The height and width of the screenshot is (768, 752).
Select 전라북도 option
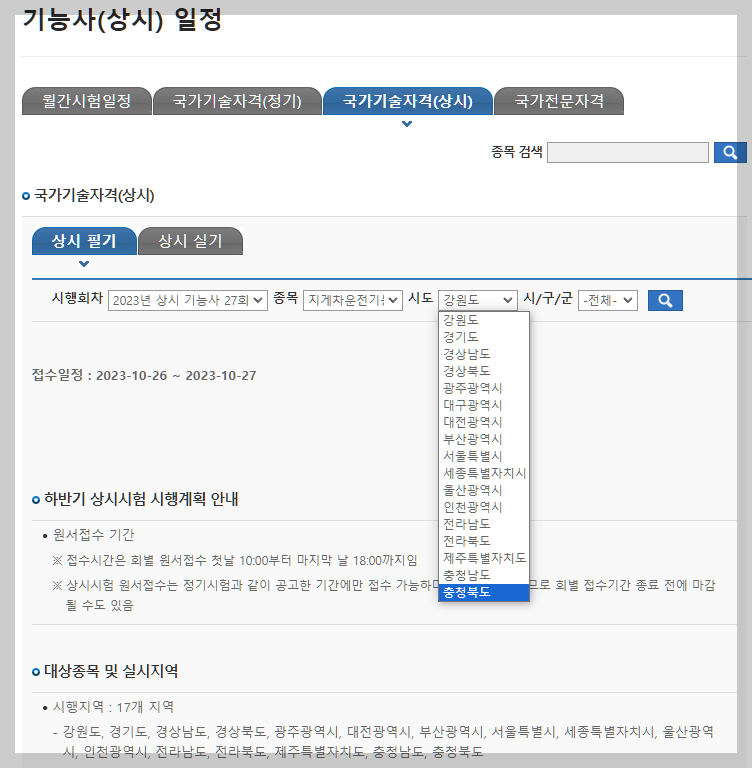484,541
